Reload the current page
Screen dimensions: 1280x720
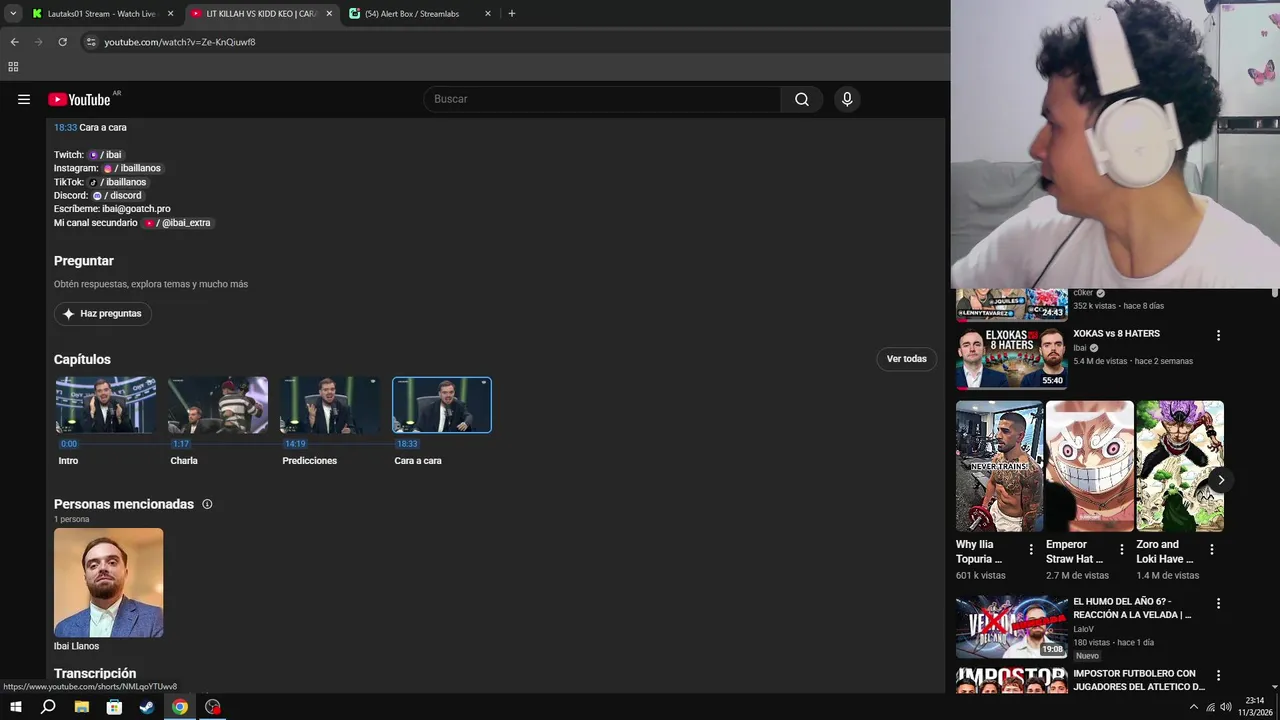tap(62, 42)
